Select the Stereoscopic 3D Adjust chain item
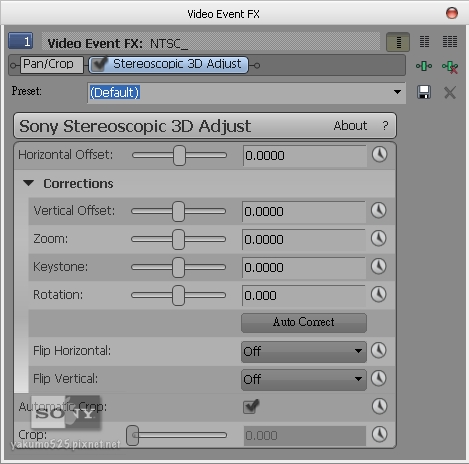 [169, 65]
